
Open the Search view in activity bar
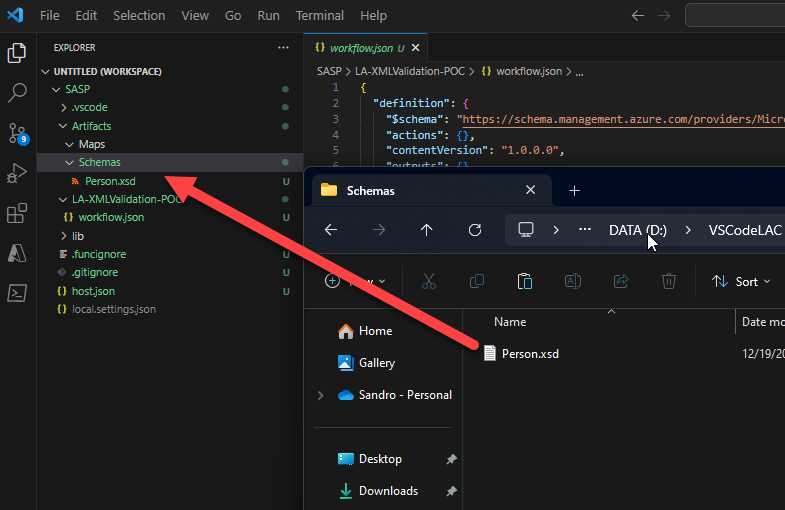(17, 93)
